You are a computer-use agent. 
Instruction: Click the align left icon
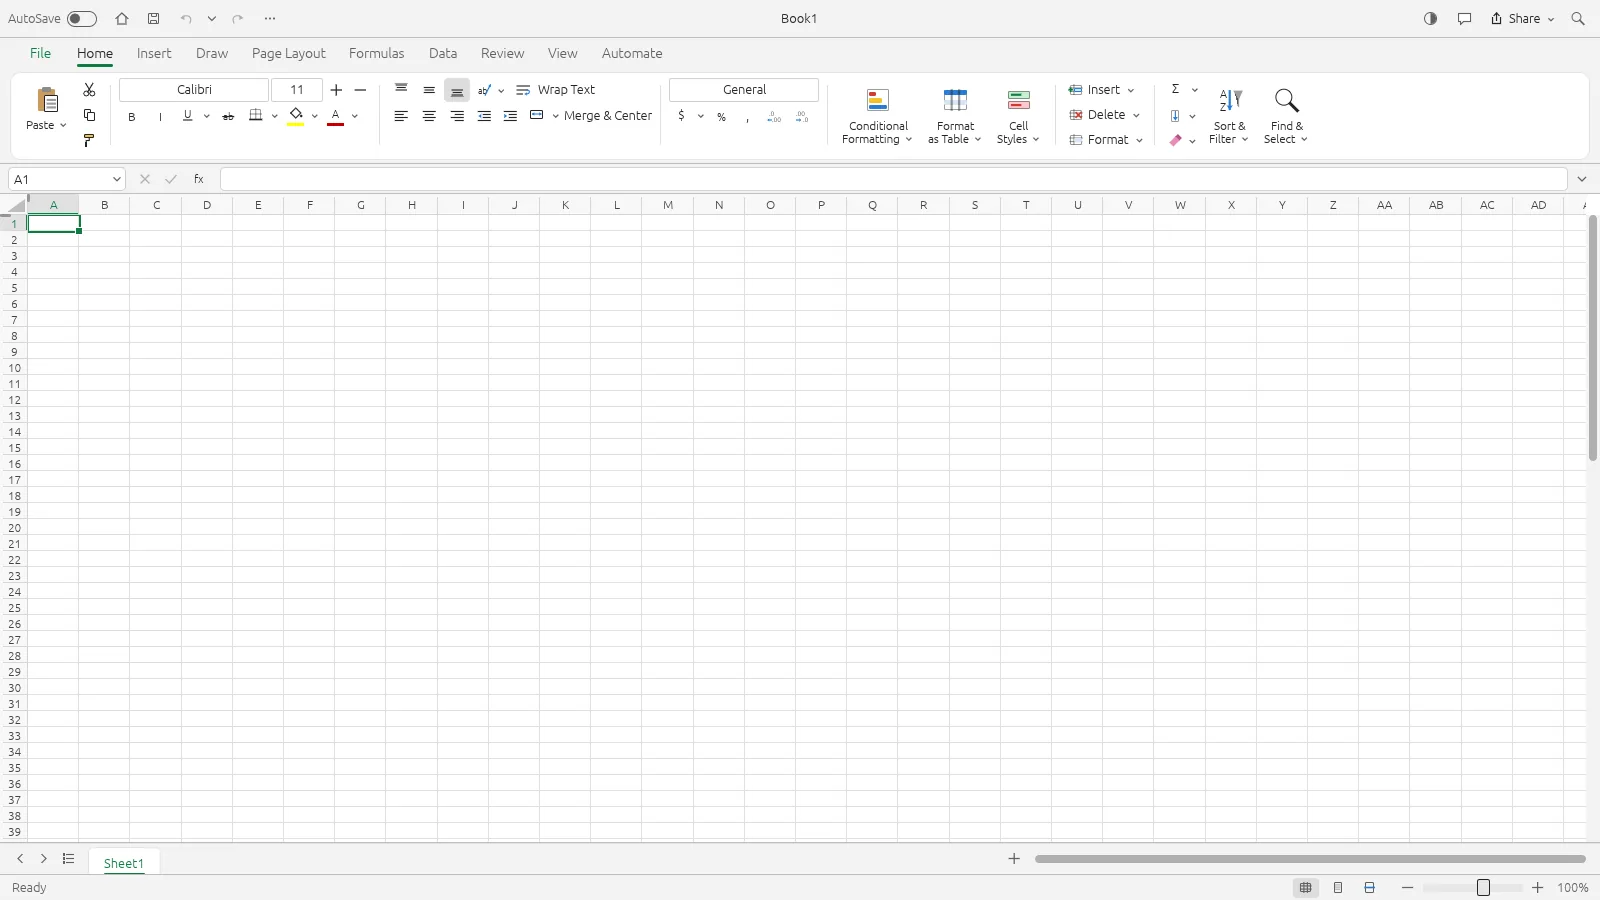pos(401,116)
